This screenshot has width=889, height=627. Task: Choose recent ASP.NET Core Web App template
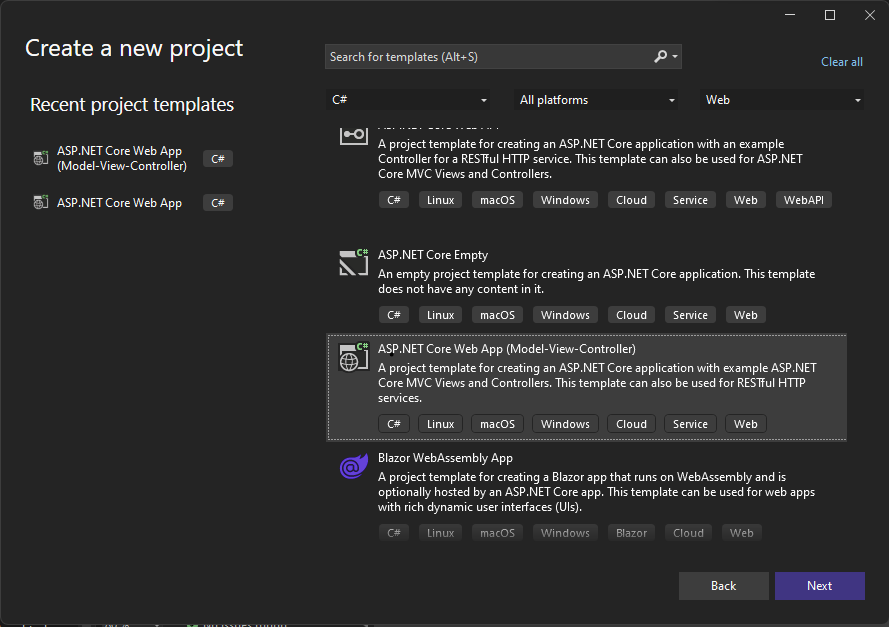(119, 203)
